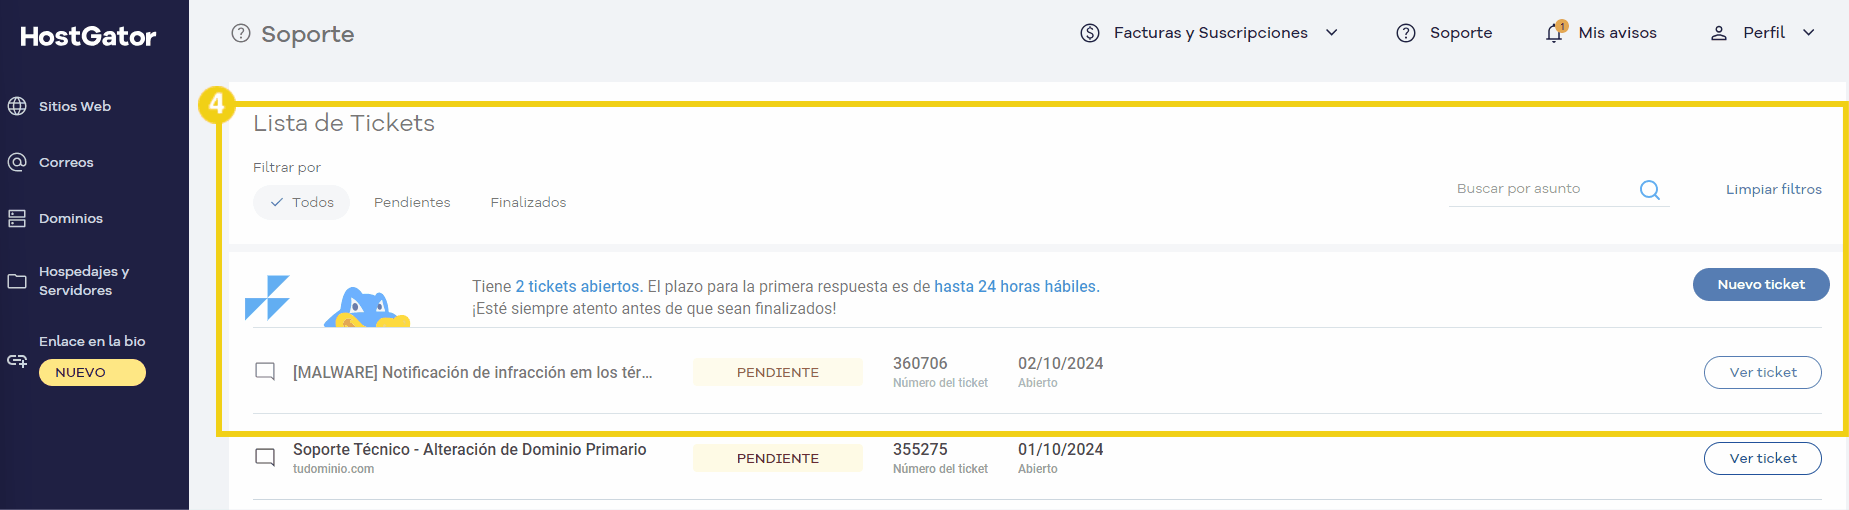The image size is (1849, 510).
Task: Click the Dominios server icon
Action: 17,218
